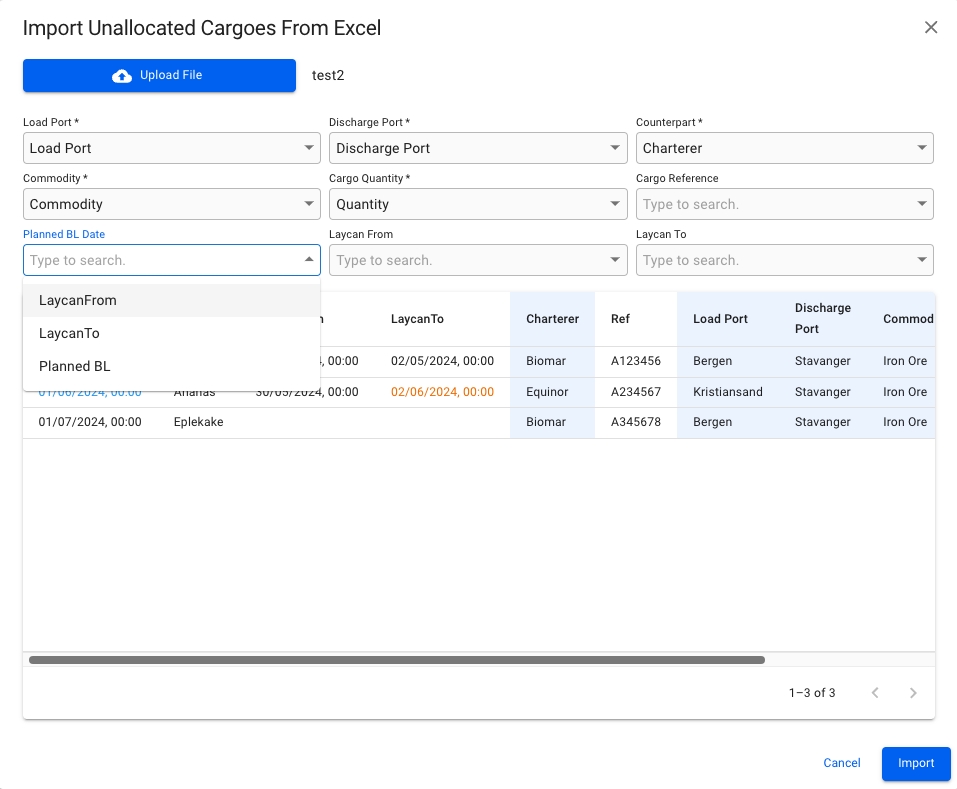Image resolution: width=957 pixels, height=789 pixels.
Task: Collapse the Planned BL Date dropdown arrow
Action: [309, 260]
